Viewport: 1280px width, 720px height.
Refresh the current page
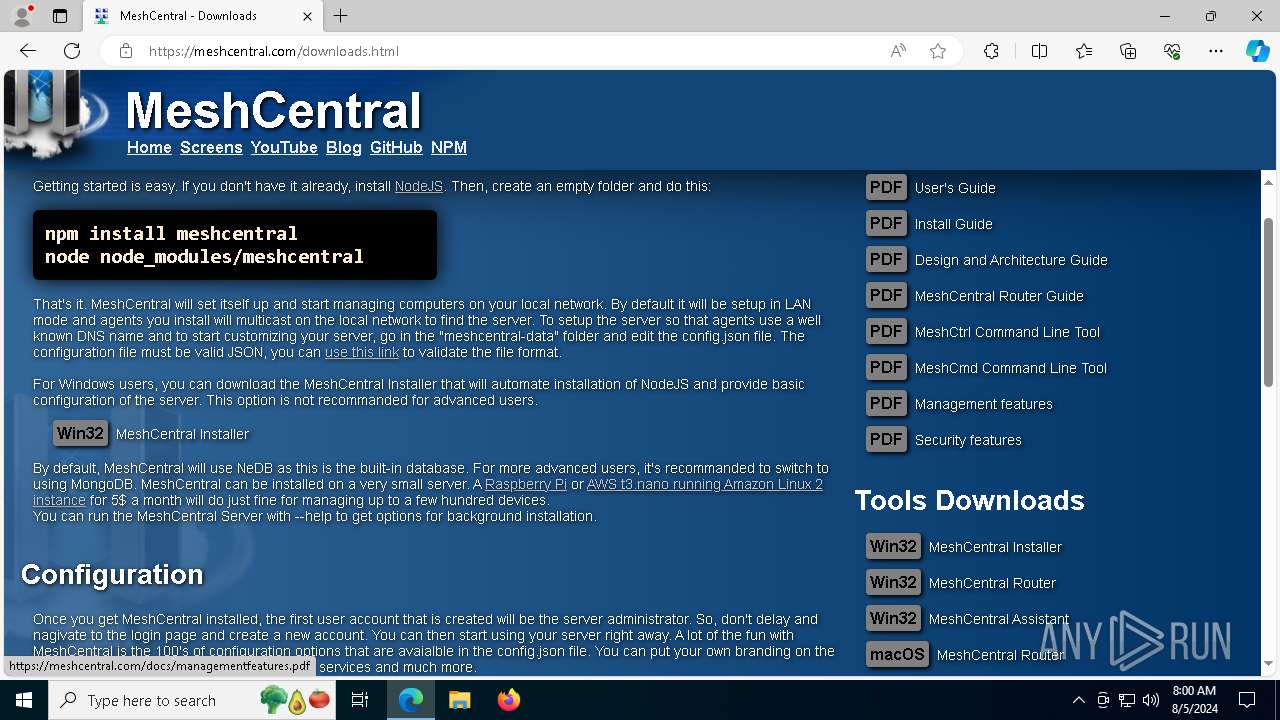click(x=72, y=51)
